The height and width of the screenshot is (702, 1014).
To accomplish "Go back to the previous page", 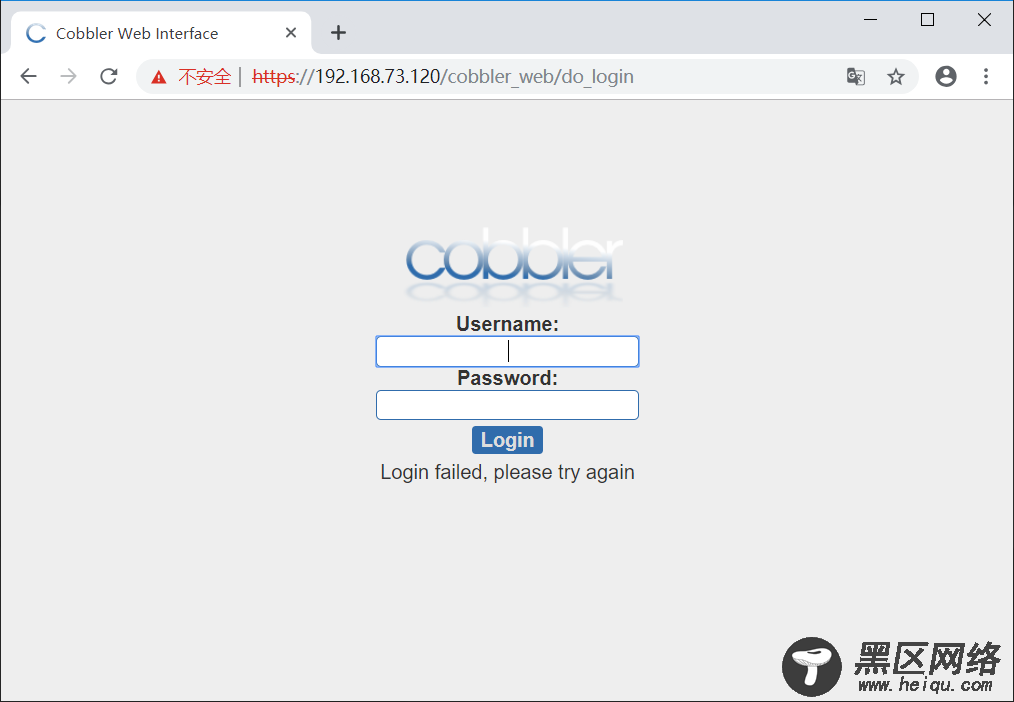I will (x=28, y=76).
